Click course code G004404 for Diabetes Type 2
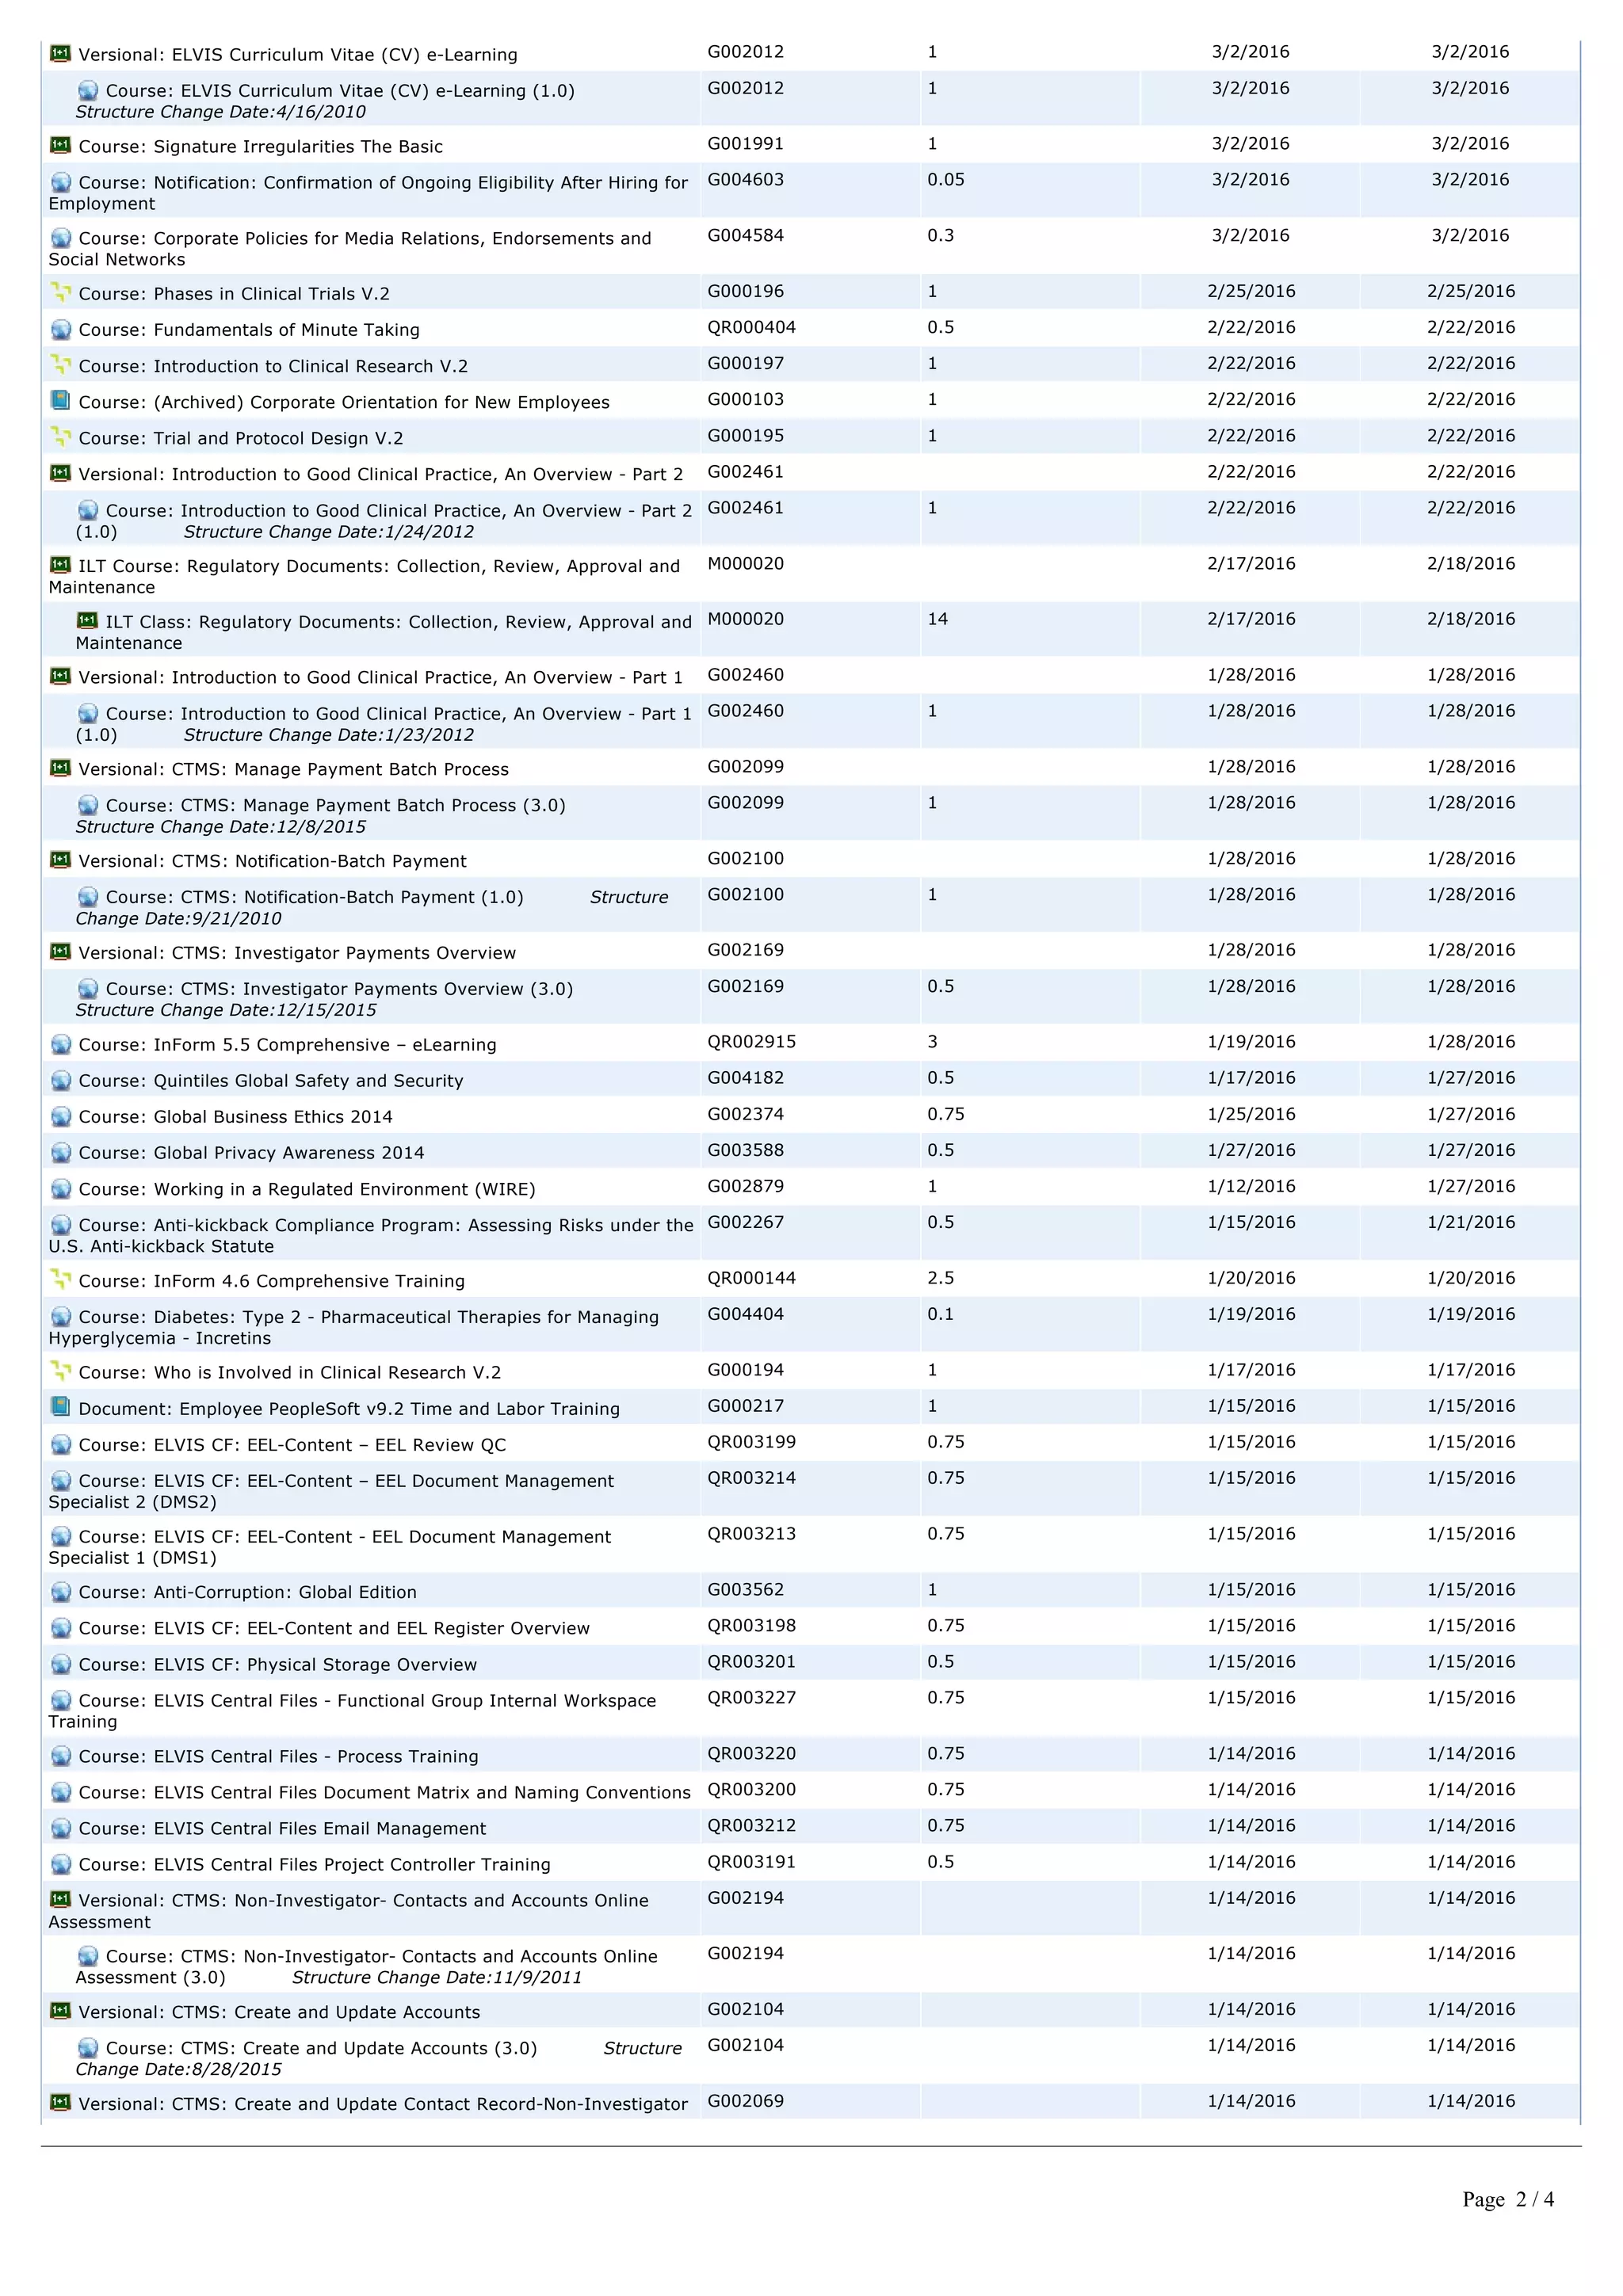Viewport: 1623px width, 2296px height. click(746, 1314)
